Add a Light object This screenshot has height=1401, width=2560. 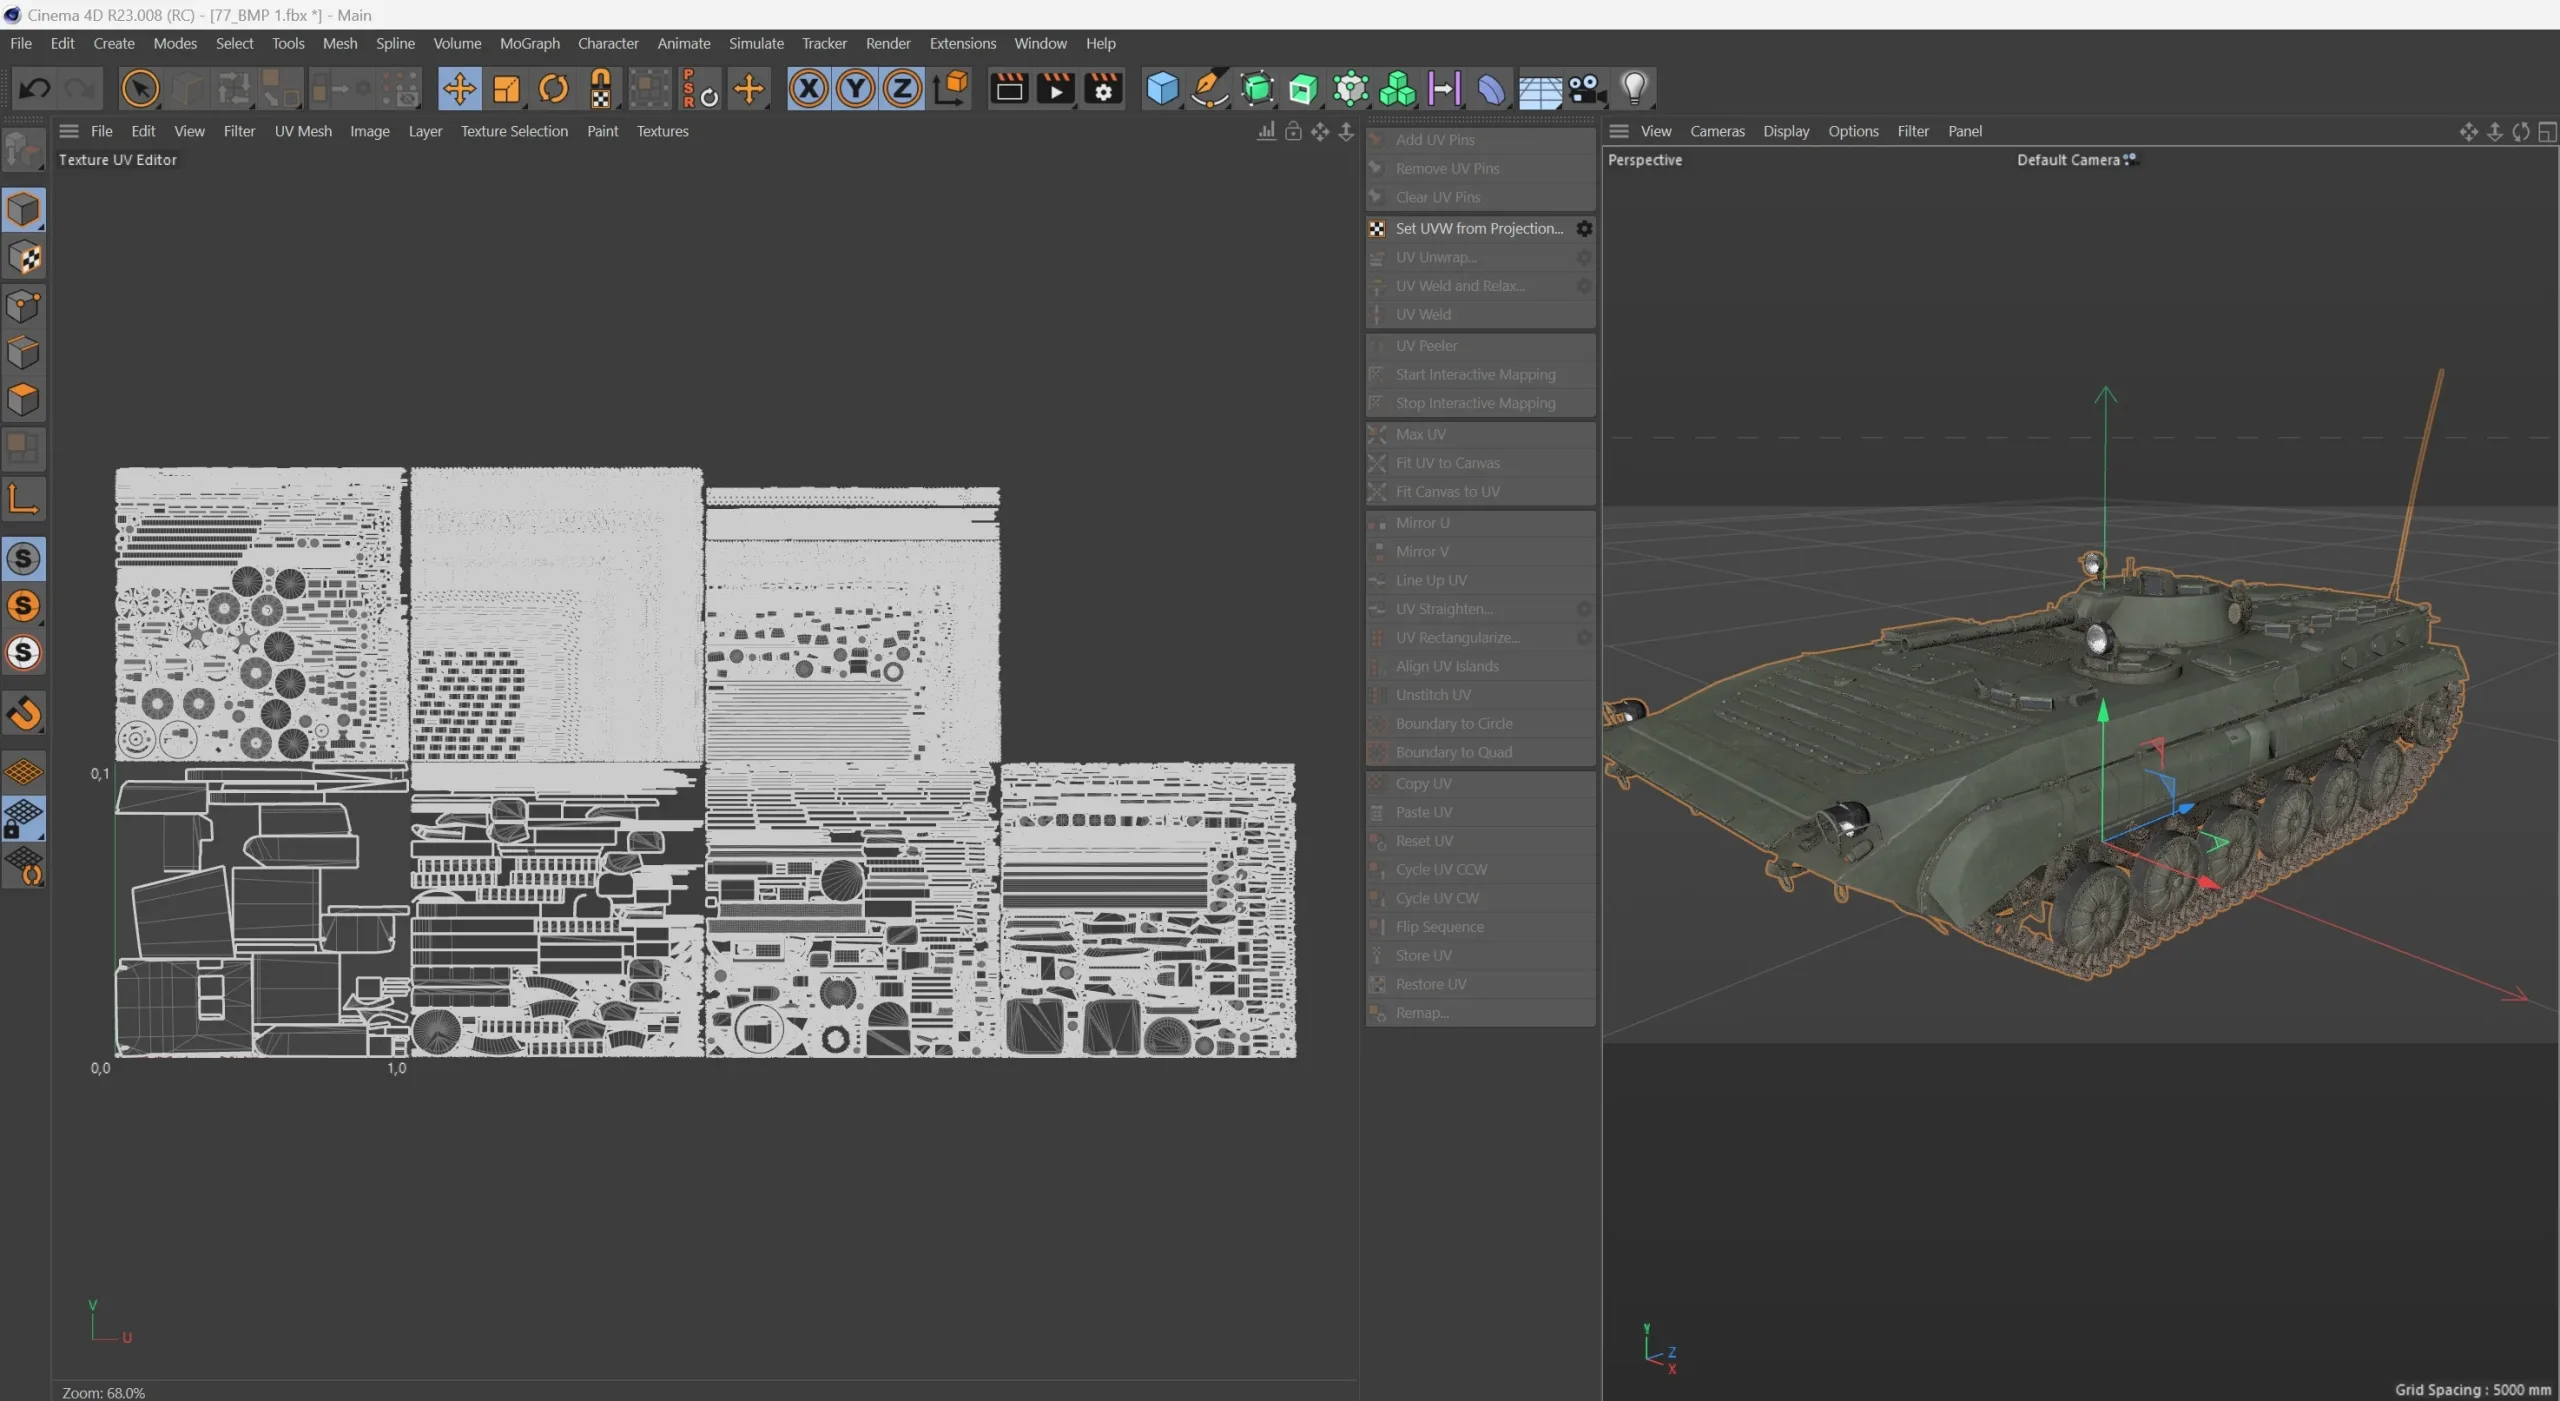pyautogui.click(x=1634, y=89)
